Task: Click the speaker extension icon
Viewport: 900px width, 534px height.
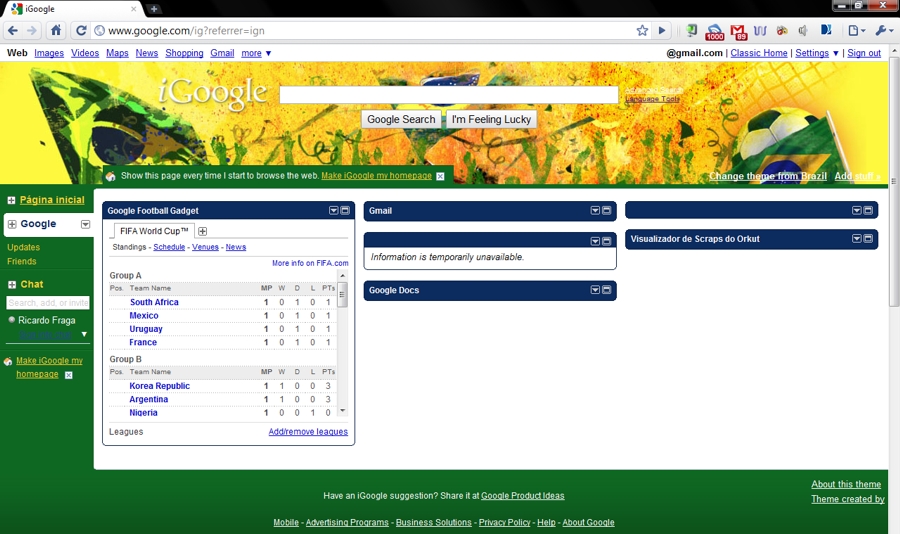Action: 803,31
